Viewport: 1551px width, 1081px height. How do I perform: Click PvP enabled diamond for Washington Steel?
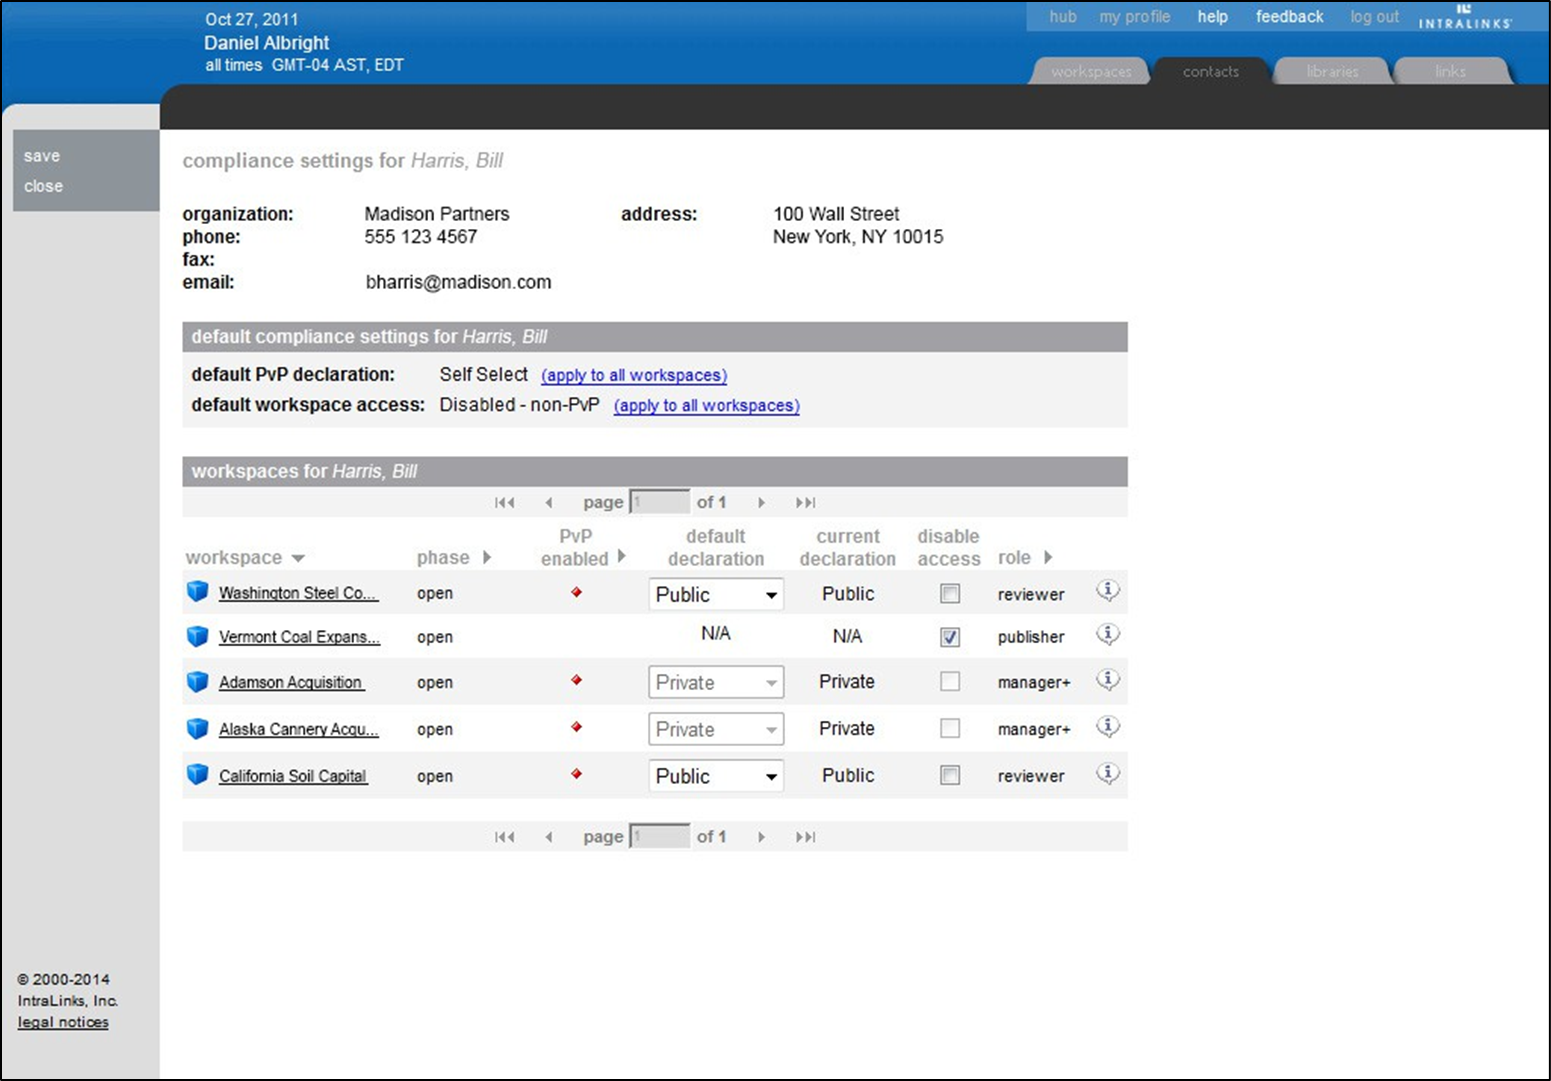[x=577, y=592]
